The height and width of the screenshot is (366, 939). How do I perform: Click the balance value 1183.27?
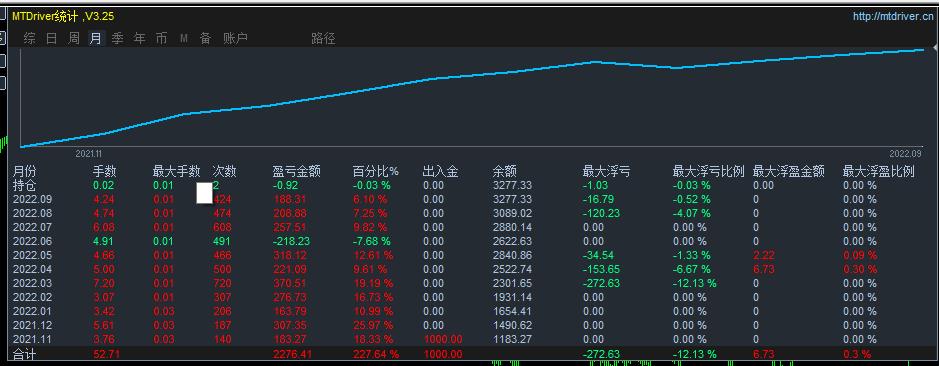512,339
